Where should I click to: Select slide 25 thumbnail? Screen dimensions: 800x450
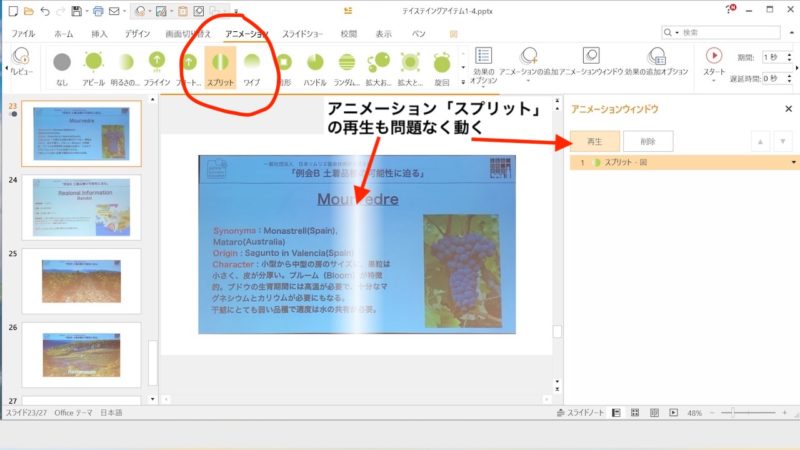tap(80, 275)
